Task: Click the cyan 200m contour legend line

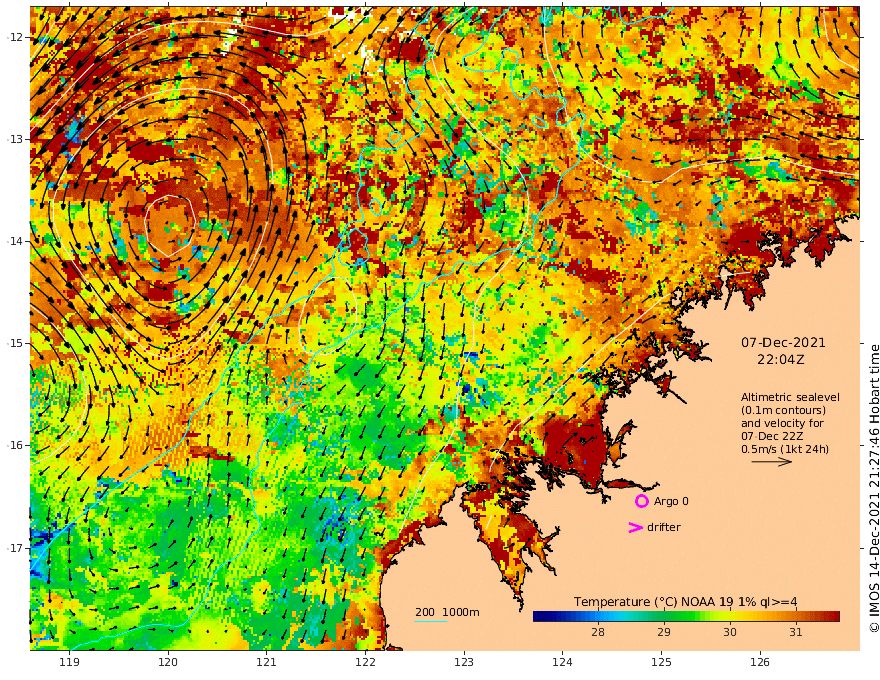Action: coord(431,621)
